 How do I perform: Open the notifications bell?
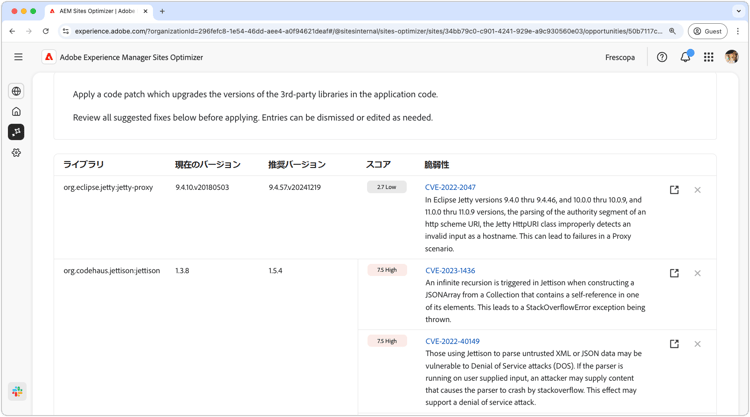tap(685, 57)
